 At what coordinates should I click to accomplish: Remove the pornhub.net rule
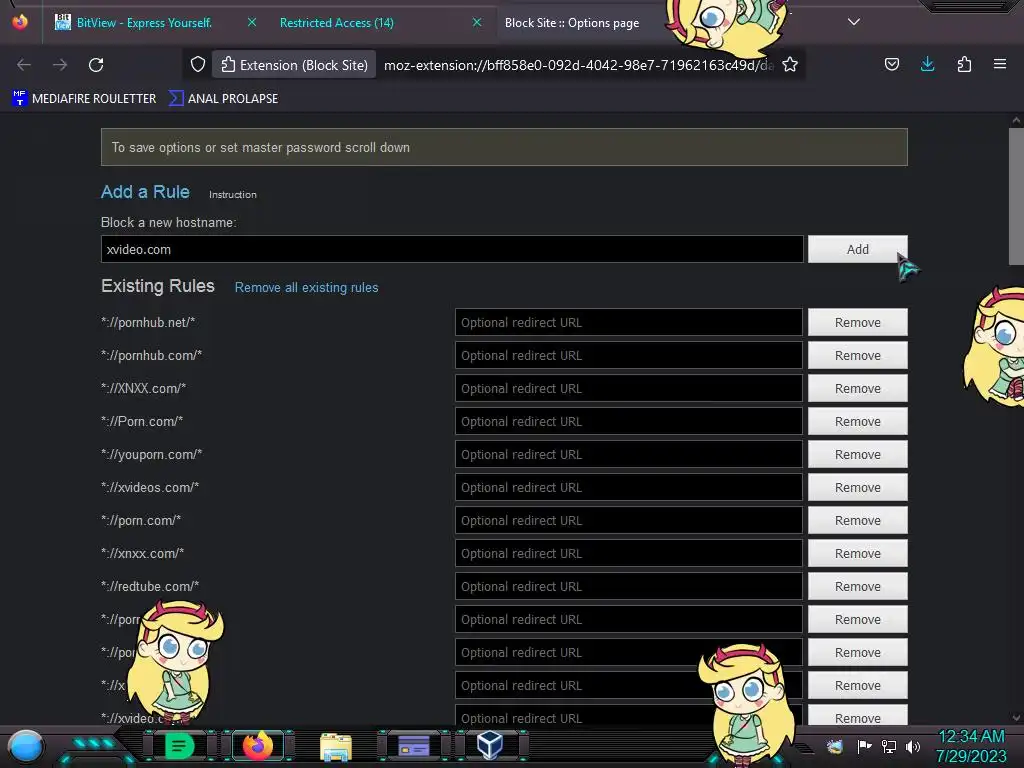pyautogui.click(x=857, y=323)
